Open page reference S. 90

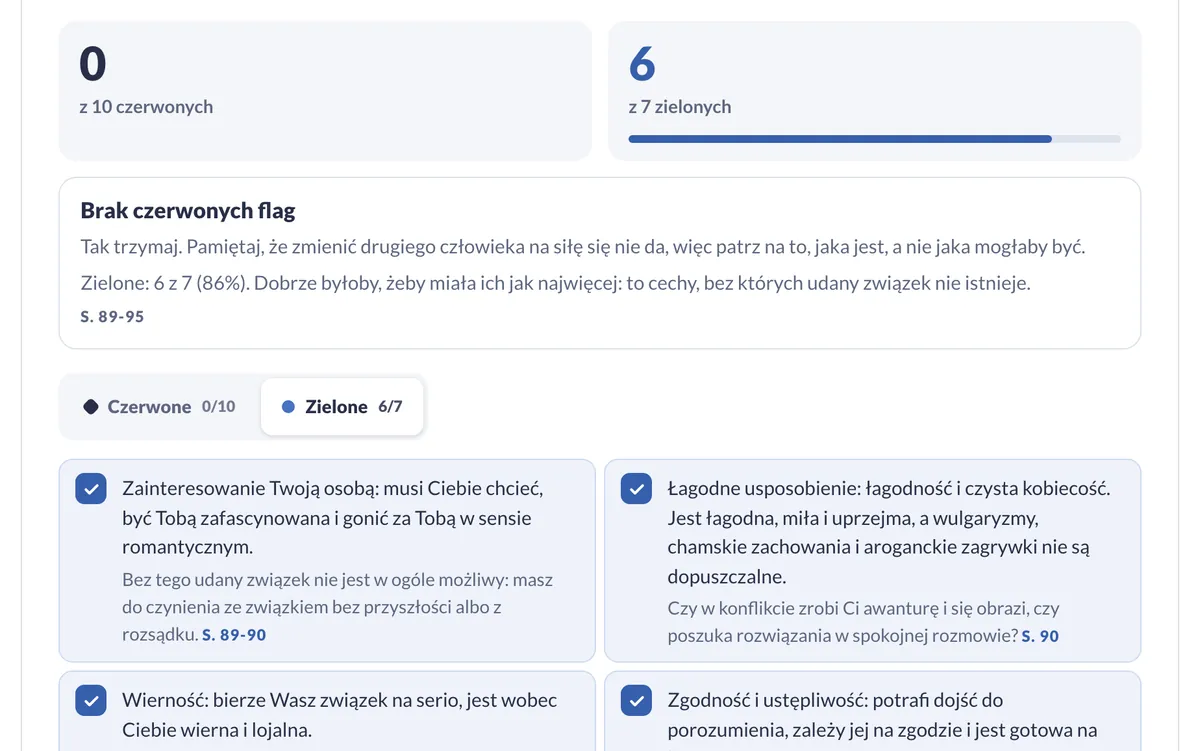coord(1040,636)
